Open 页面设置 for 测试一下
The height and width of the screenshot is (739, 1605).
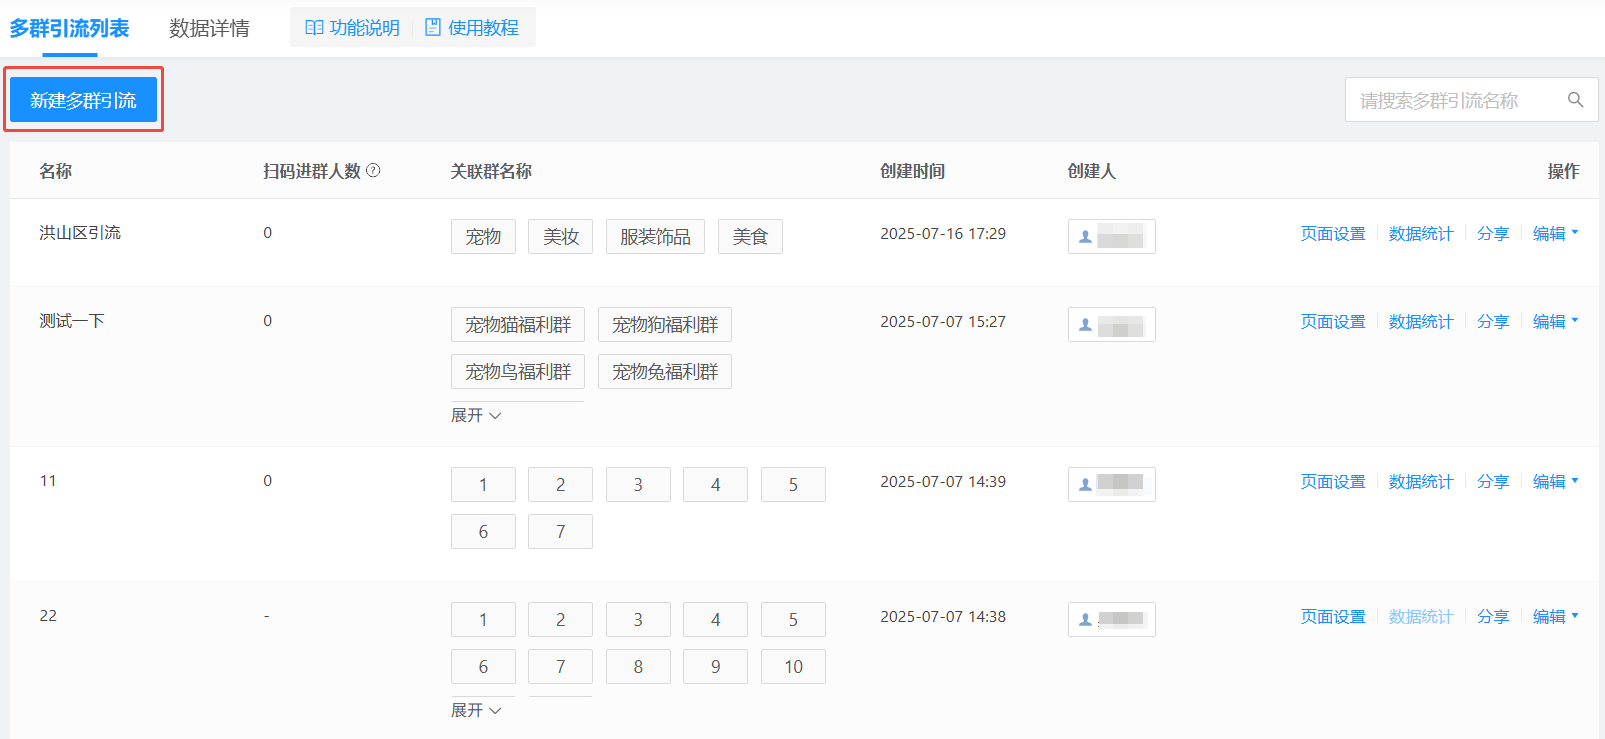tap(1333, 321)
